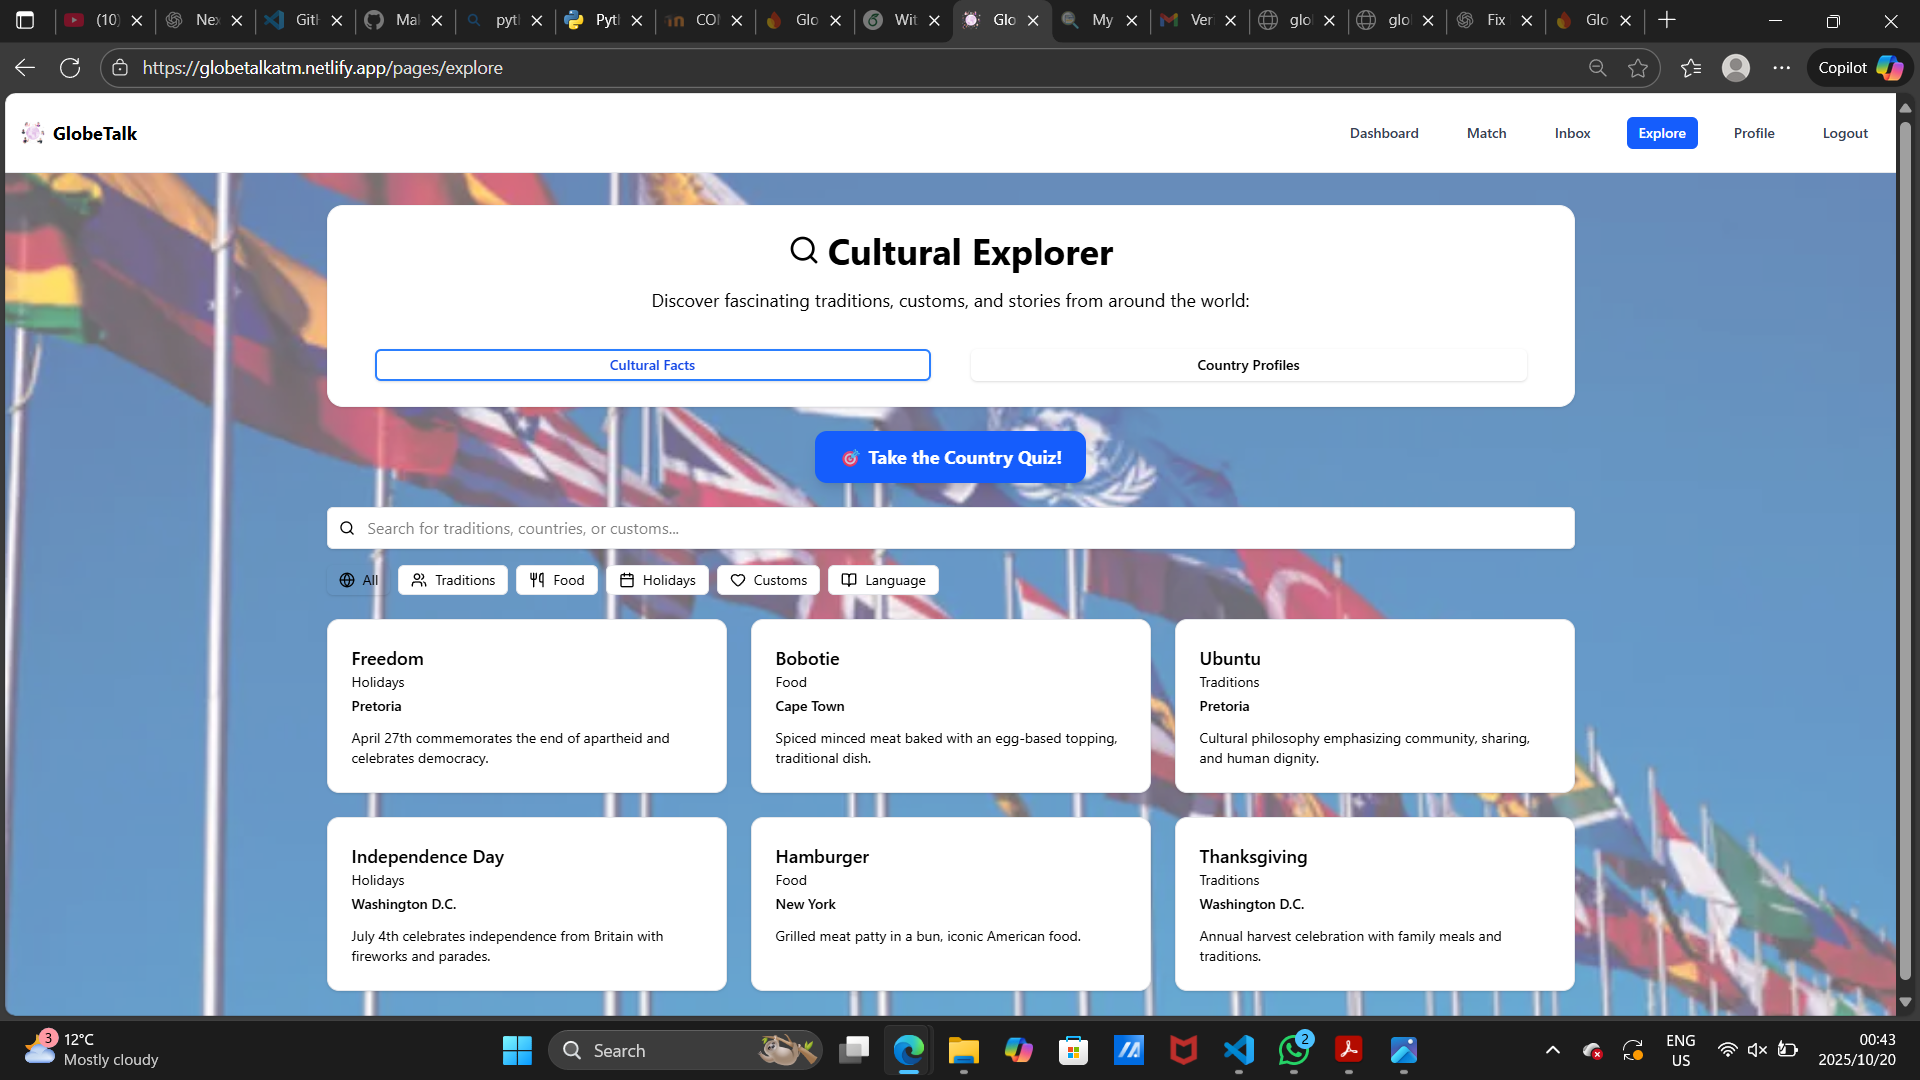
Task: Select the Food utensils filter icon
Action: (x=537, y=580)
